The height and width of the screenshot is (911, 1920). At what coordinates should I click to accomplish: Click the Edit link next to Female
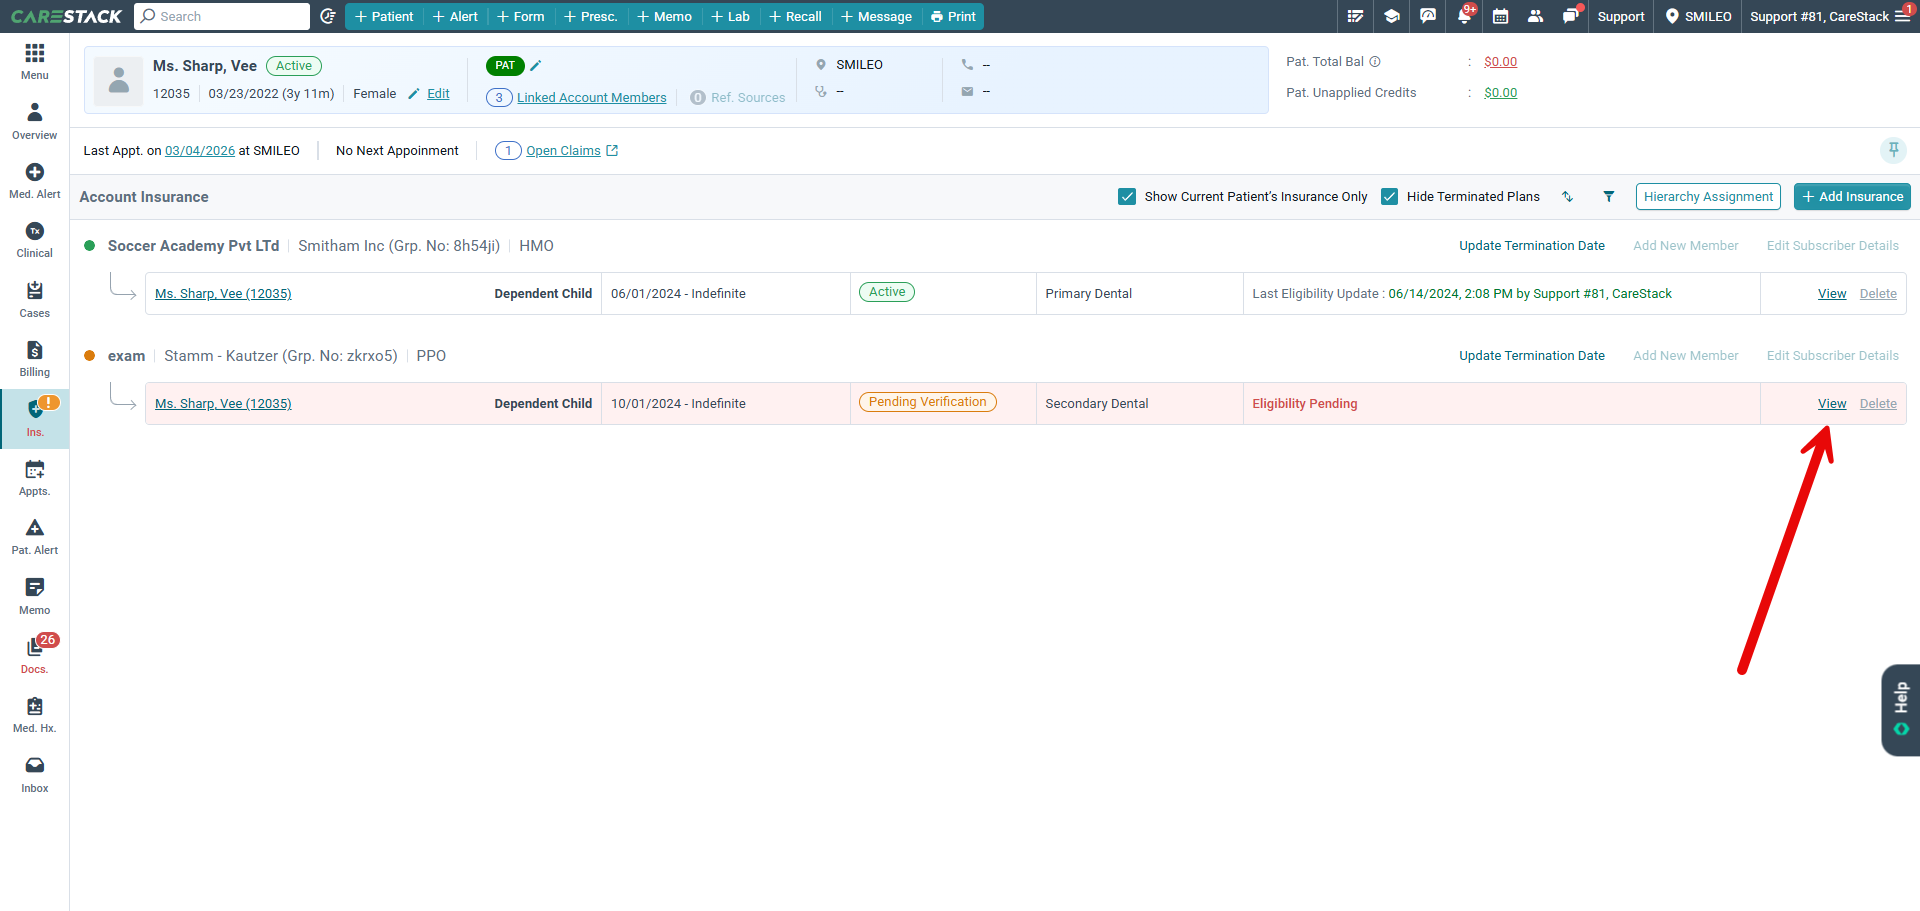coord(438,94)
